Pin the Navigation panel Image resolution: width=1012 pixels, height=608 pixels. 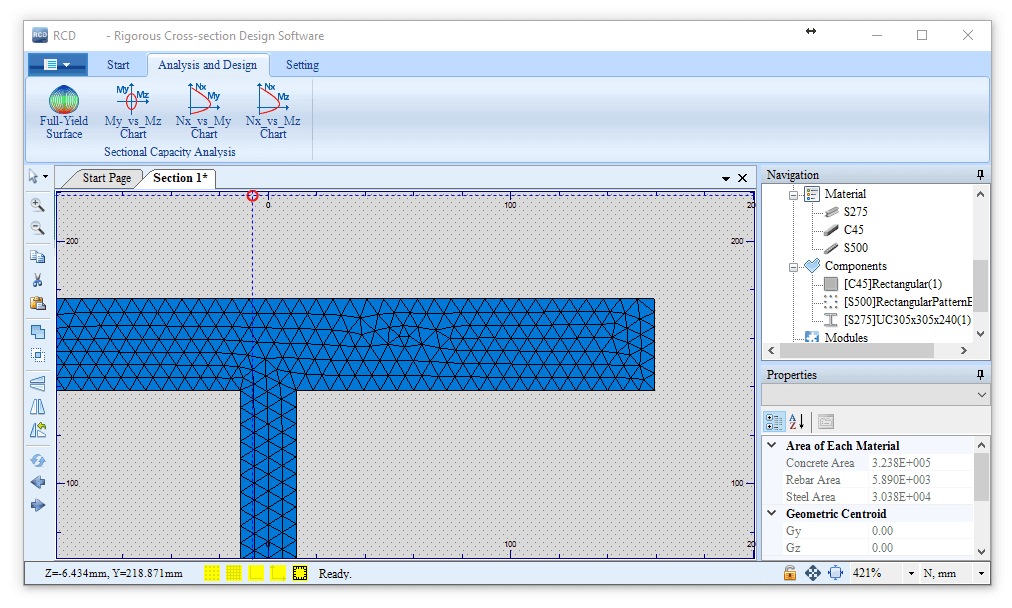(x=980, y=174)
